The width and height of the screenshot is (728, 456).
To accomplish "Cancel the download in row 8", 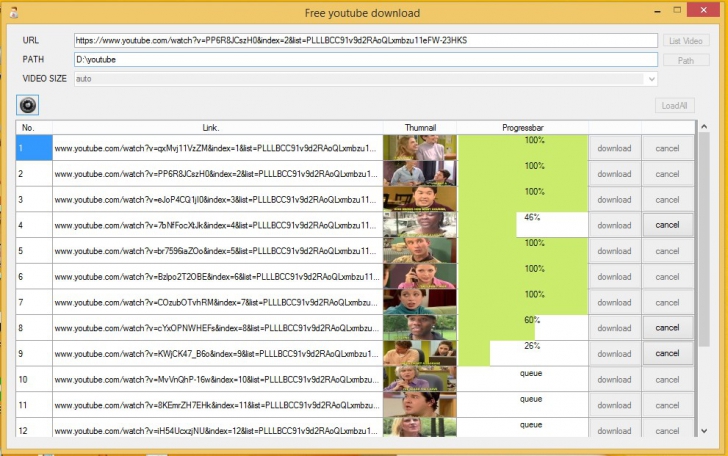I will [x=667, y=328].
